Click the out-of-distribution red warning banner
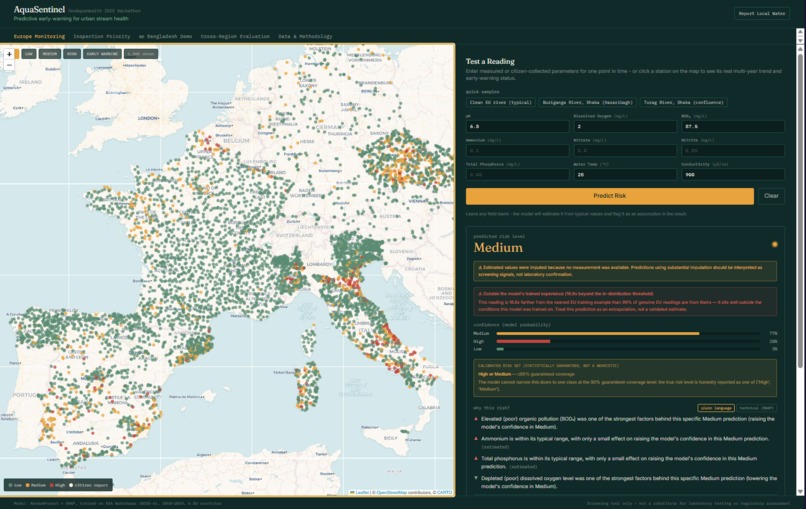This screenshot has width=806, height=509. (x=625, y=302)
